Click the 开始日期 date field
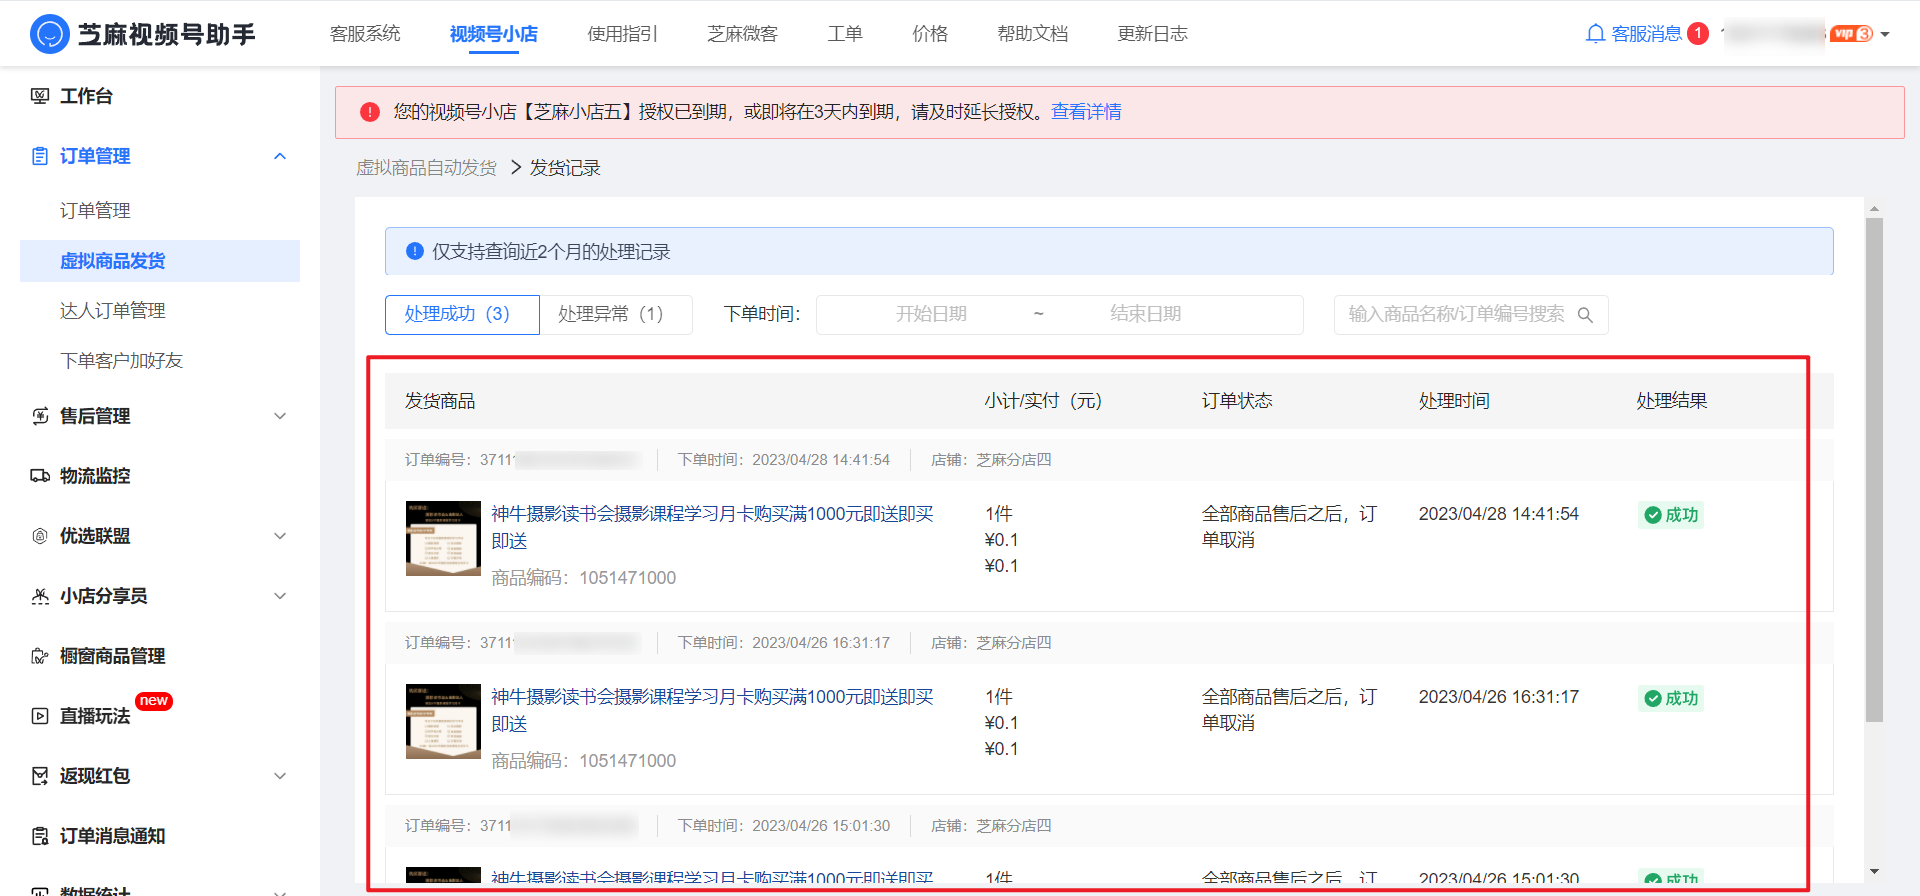 (931, 314)
